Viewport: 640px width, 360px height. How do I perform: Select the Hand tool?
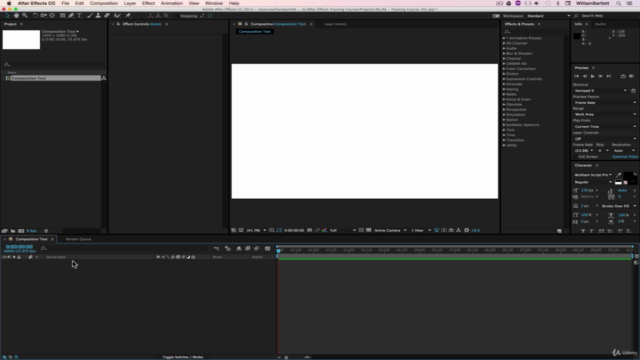coord(16,16)
